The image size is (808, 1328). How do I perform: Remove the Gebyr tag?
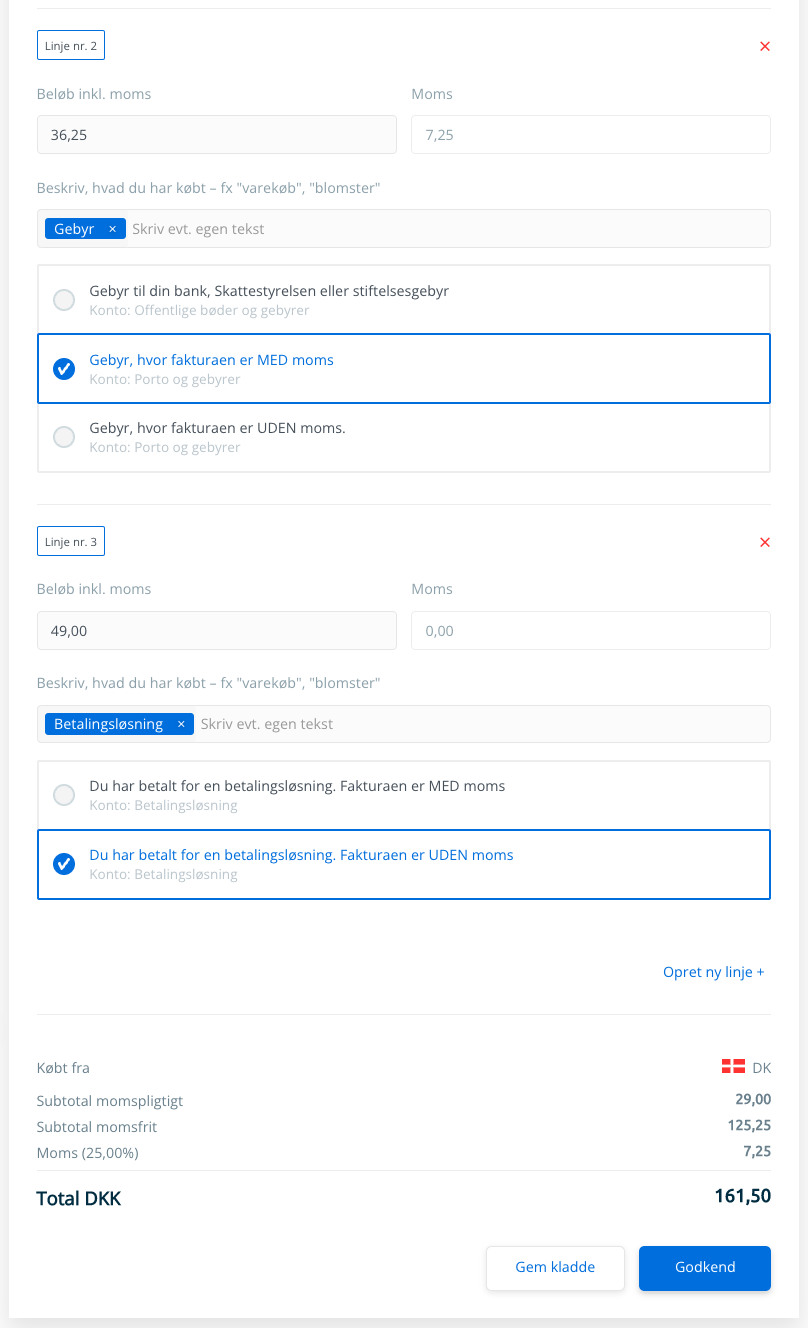tap(112, 229)
